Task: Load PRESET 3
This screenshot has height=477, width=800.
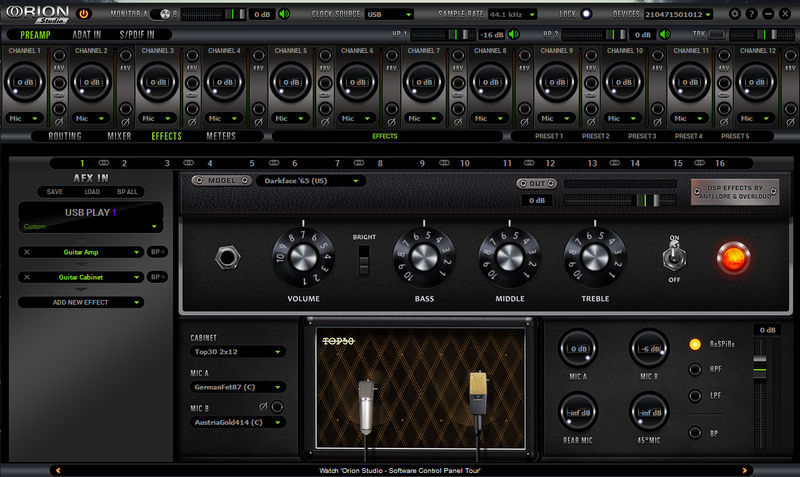Action: (x=642, y=136)
